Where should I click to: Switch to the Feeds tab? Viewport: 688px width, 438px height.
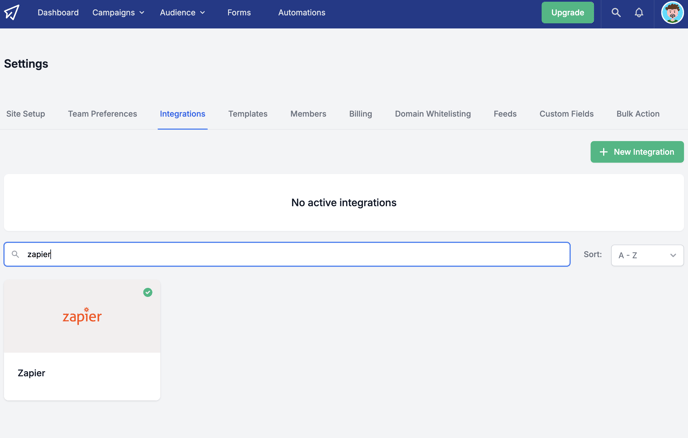click(505, 114)
